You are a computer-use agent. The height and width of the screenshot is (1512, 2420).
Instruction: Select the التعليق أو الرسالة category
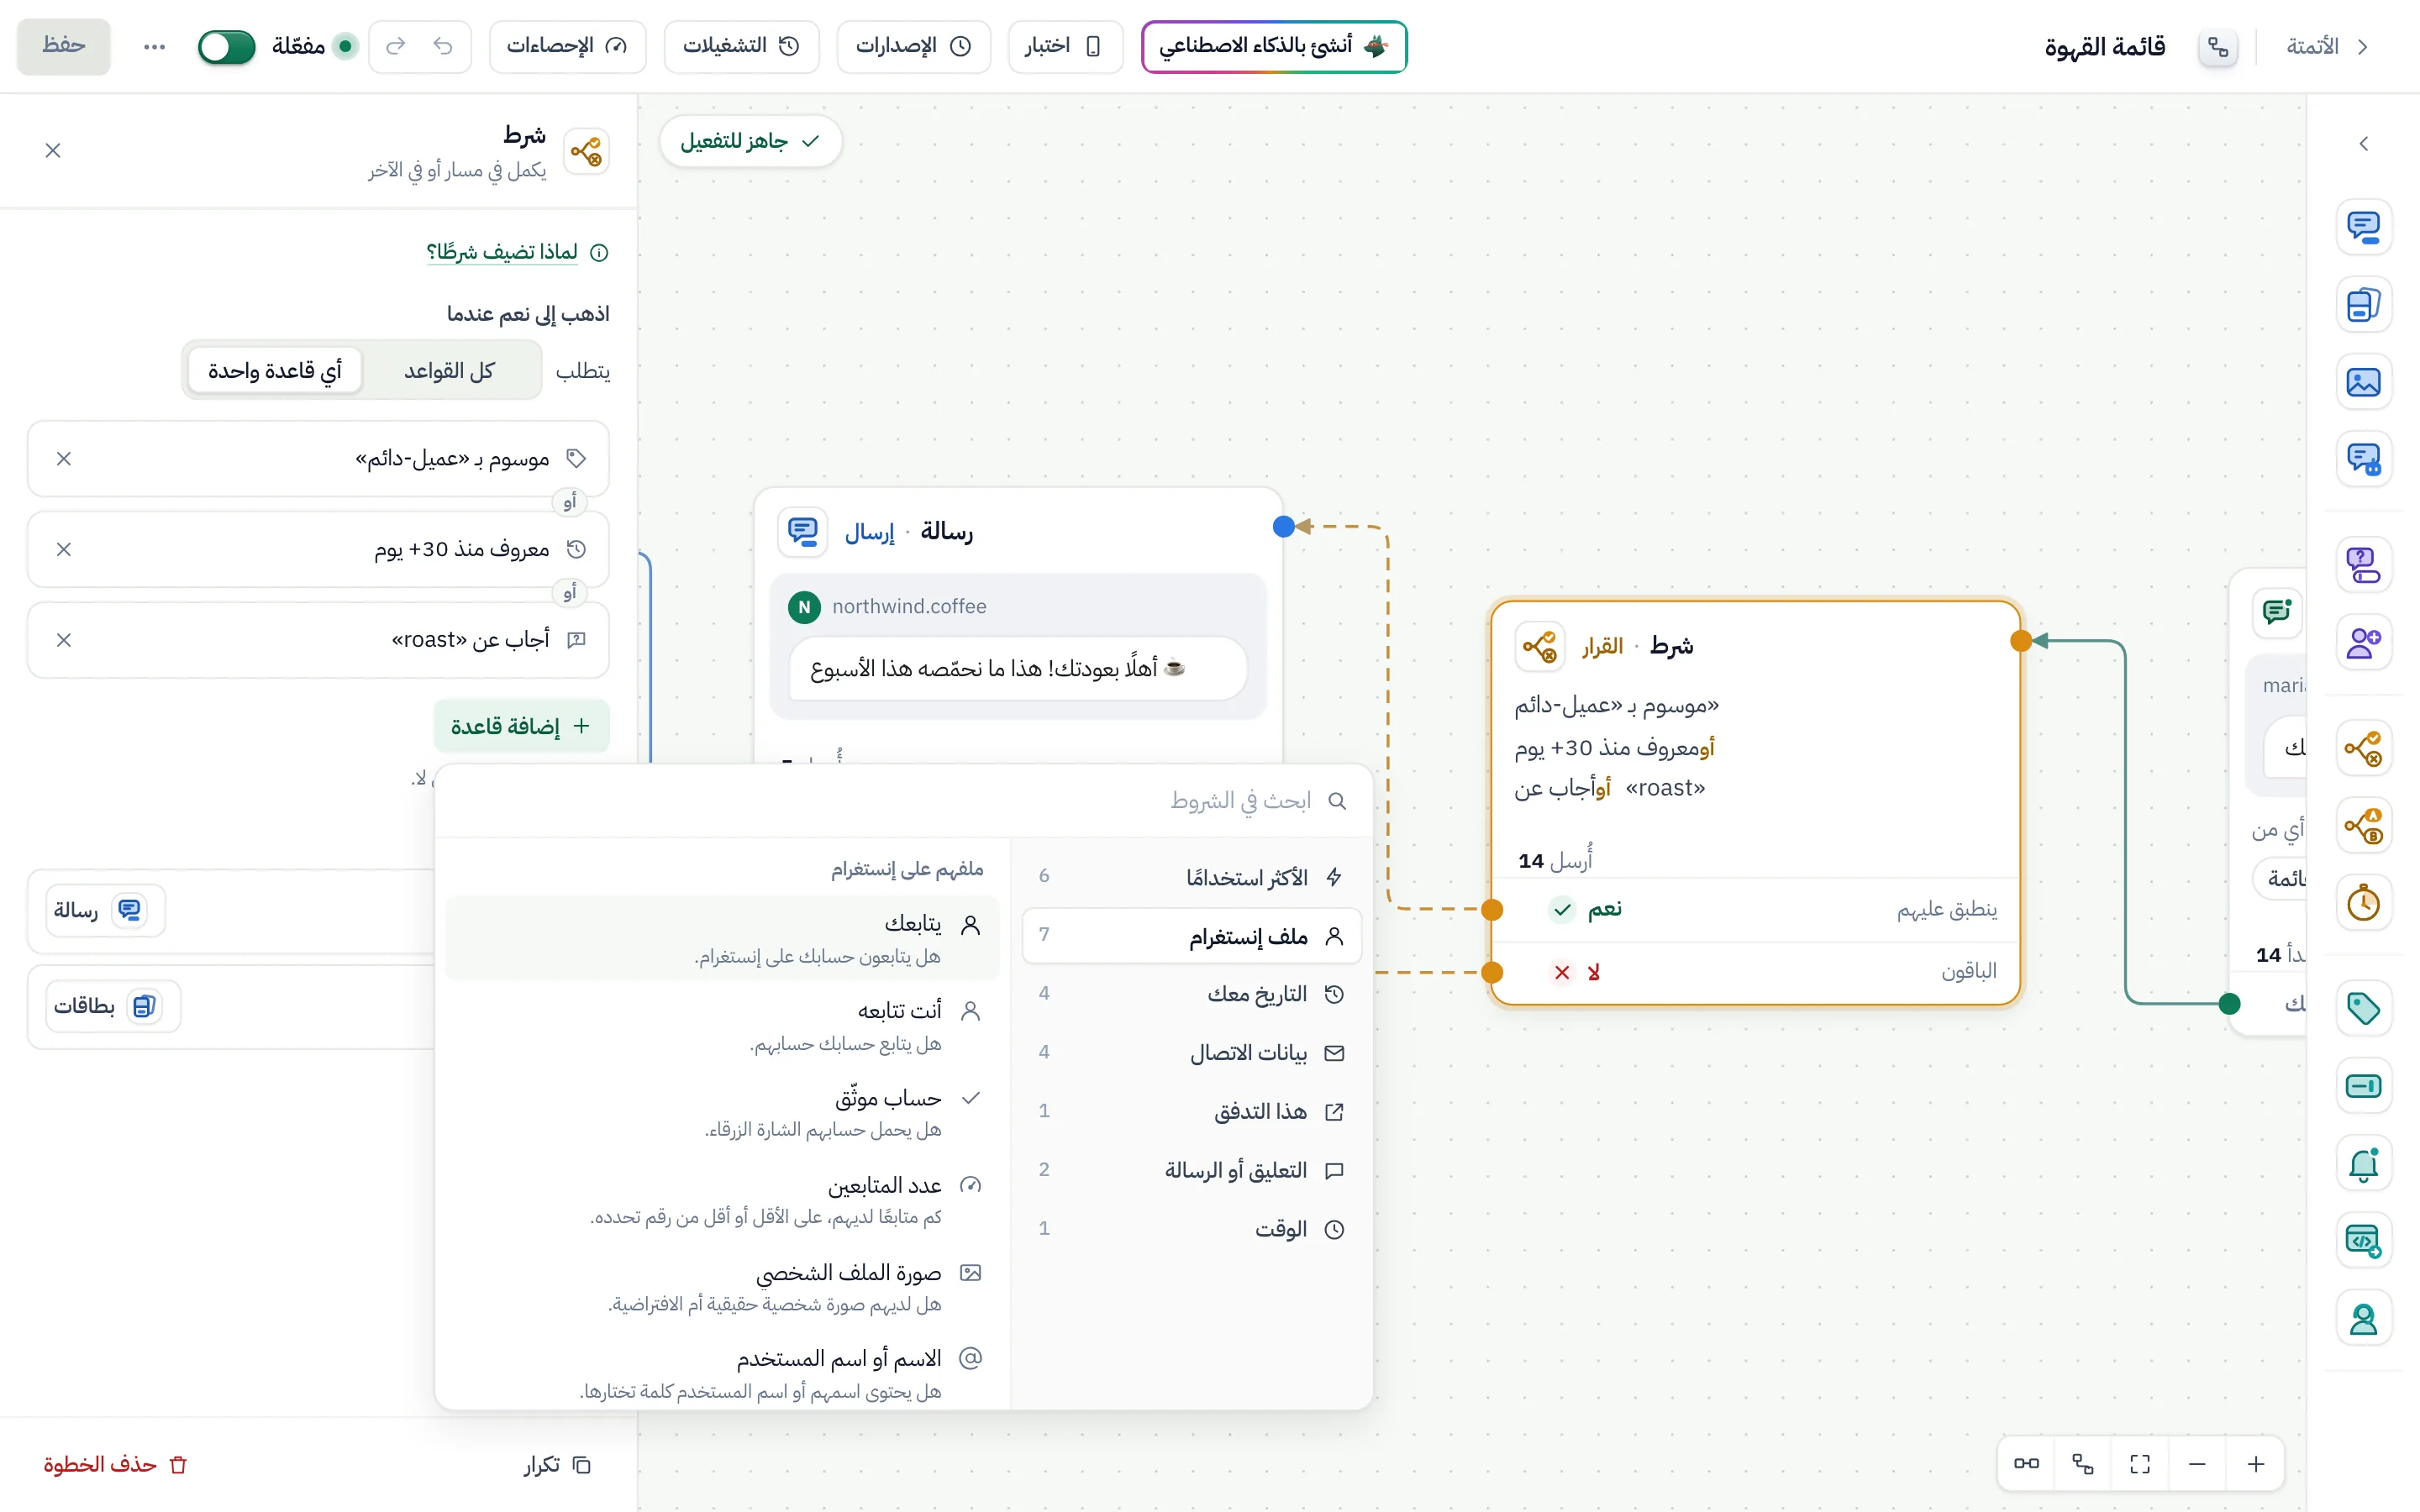click(1192, 1170)
